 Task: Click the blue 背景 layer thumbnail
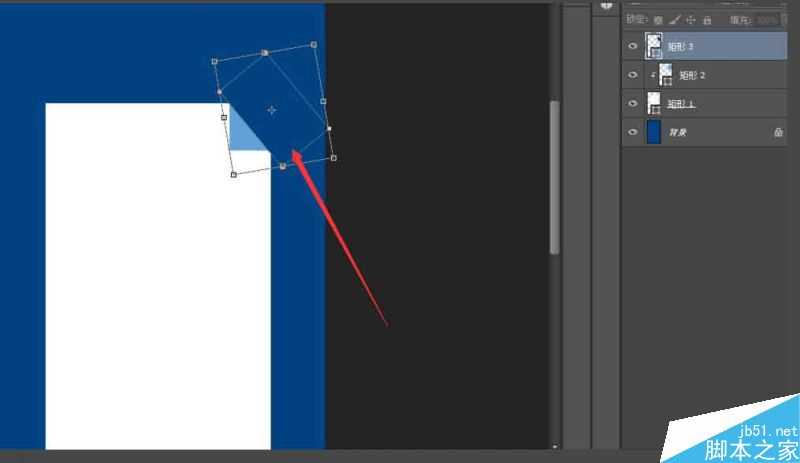(x=655, y=132)
